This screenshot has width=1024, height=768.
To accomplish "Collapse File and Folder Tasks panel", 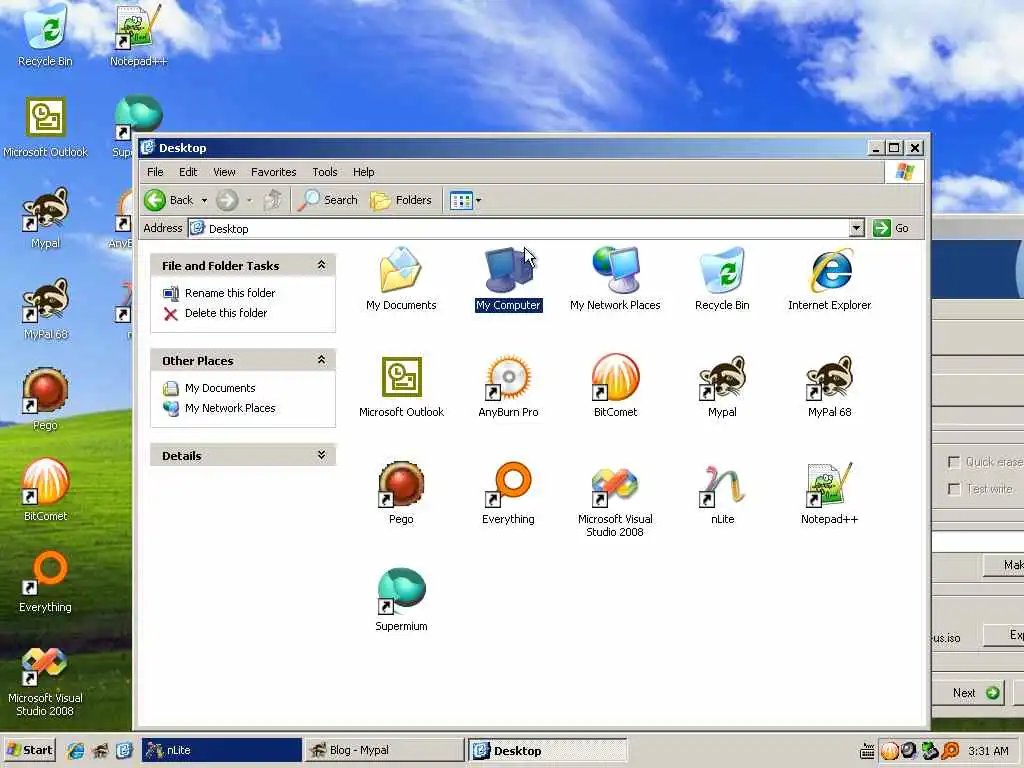I will tap(321, 265).
